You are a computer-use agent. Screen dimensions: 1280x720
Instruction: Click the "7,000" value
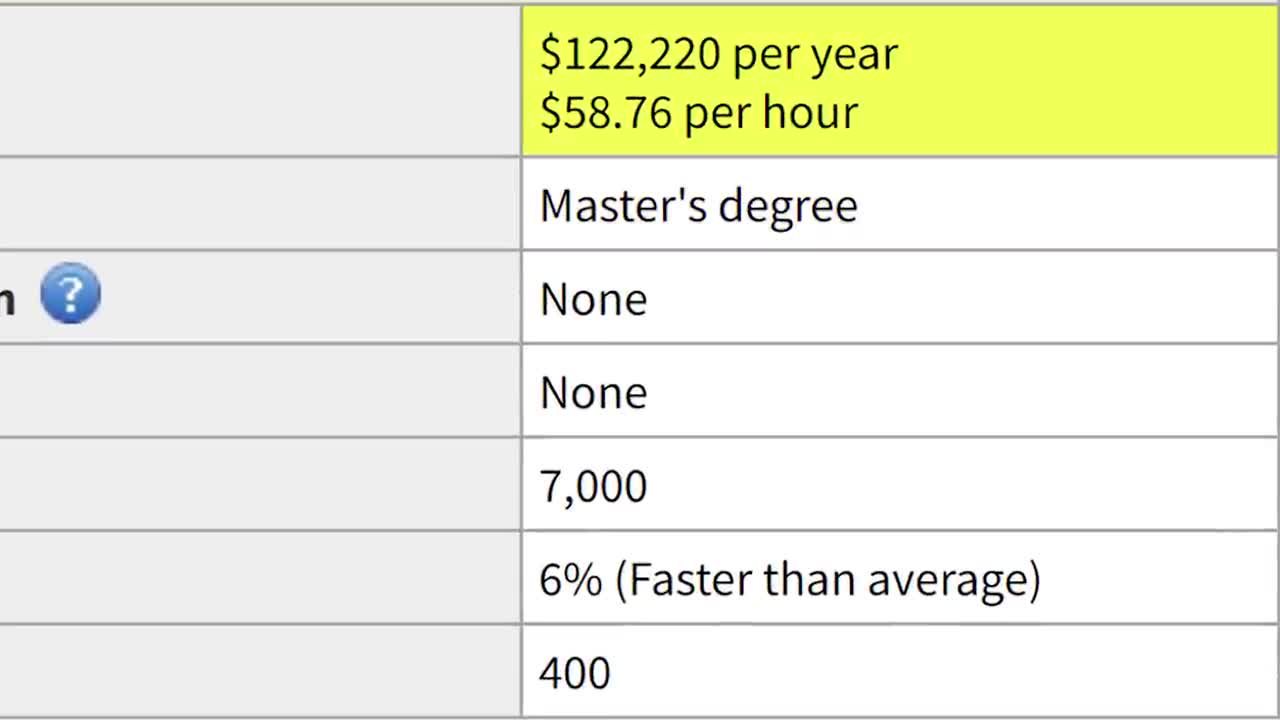593,486
